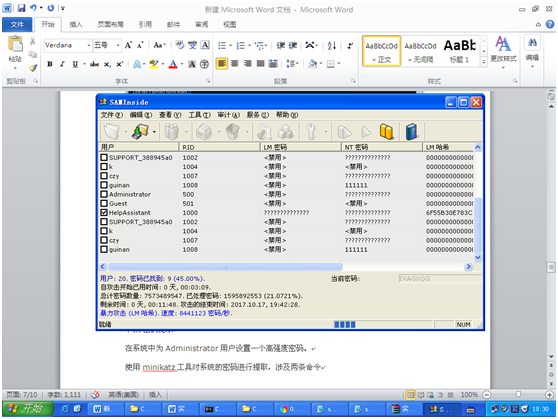Image resolution: width=558 pixels, height=419 pixels.
Task: Click SAMInside list scroll down arrow
Action: [478, 257]
